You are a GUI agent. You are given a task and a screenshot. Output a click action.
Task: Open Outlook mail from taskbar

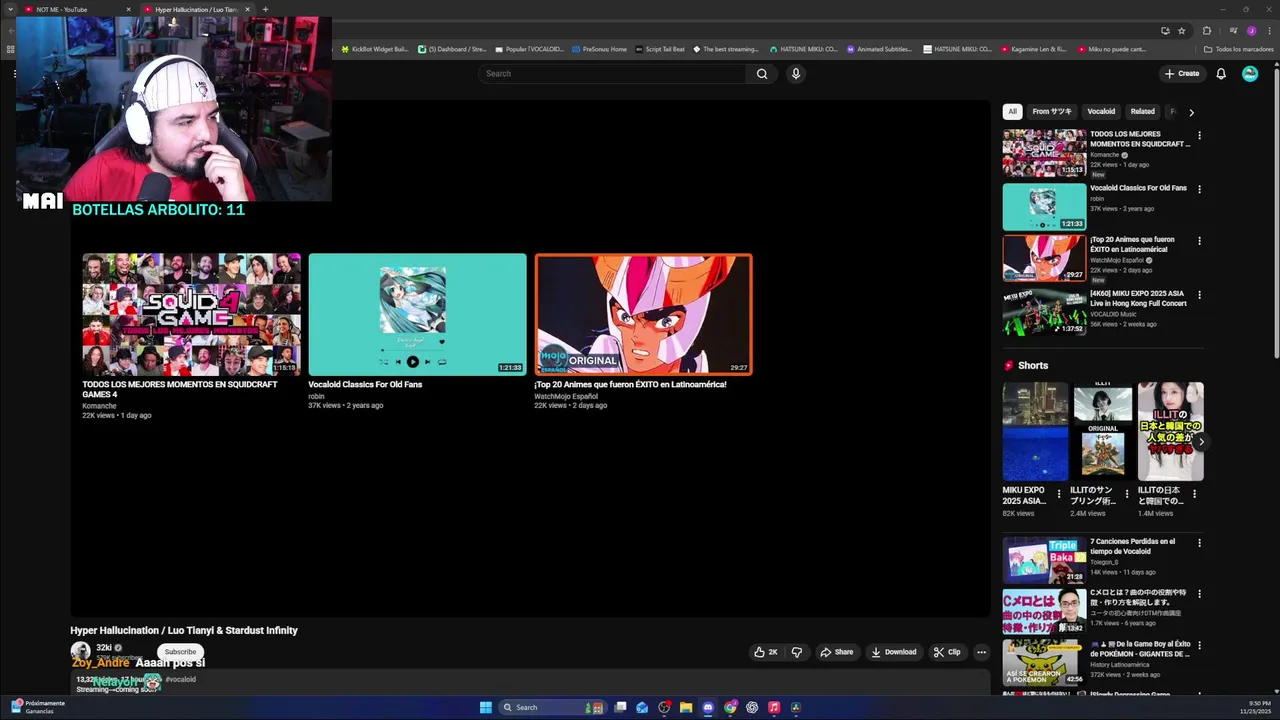click(642, 707)
